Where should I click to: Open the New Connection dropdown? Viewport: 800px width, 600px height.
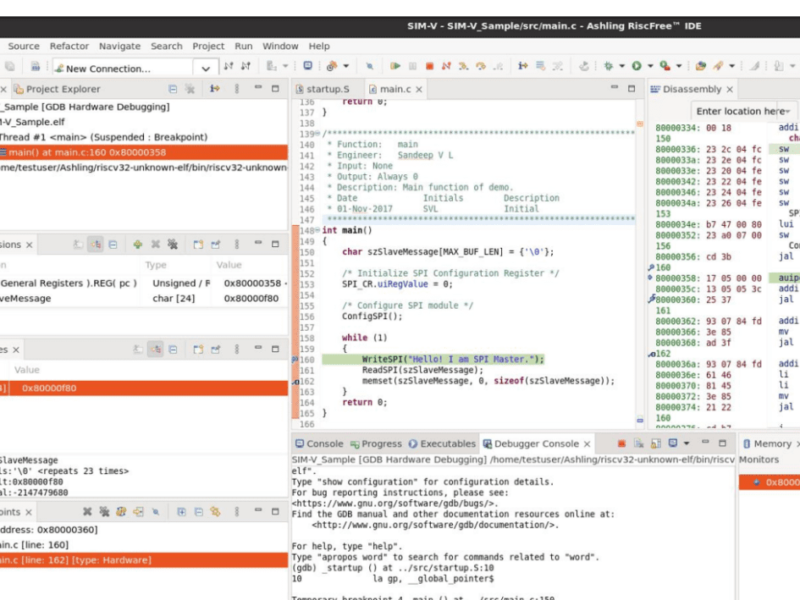205,68
